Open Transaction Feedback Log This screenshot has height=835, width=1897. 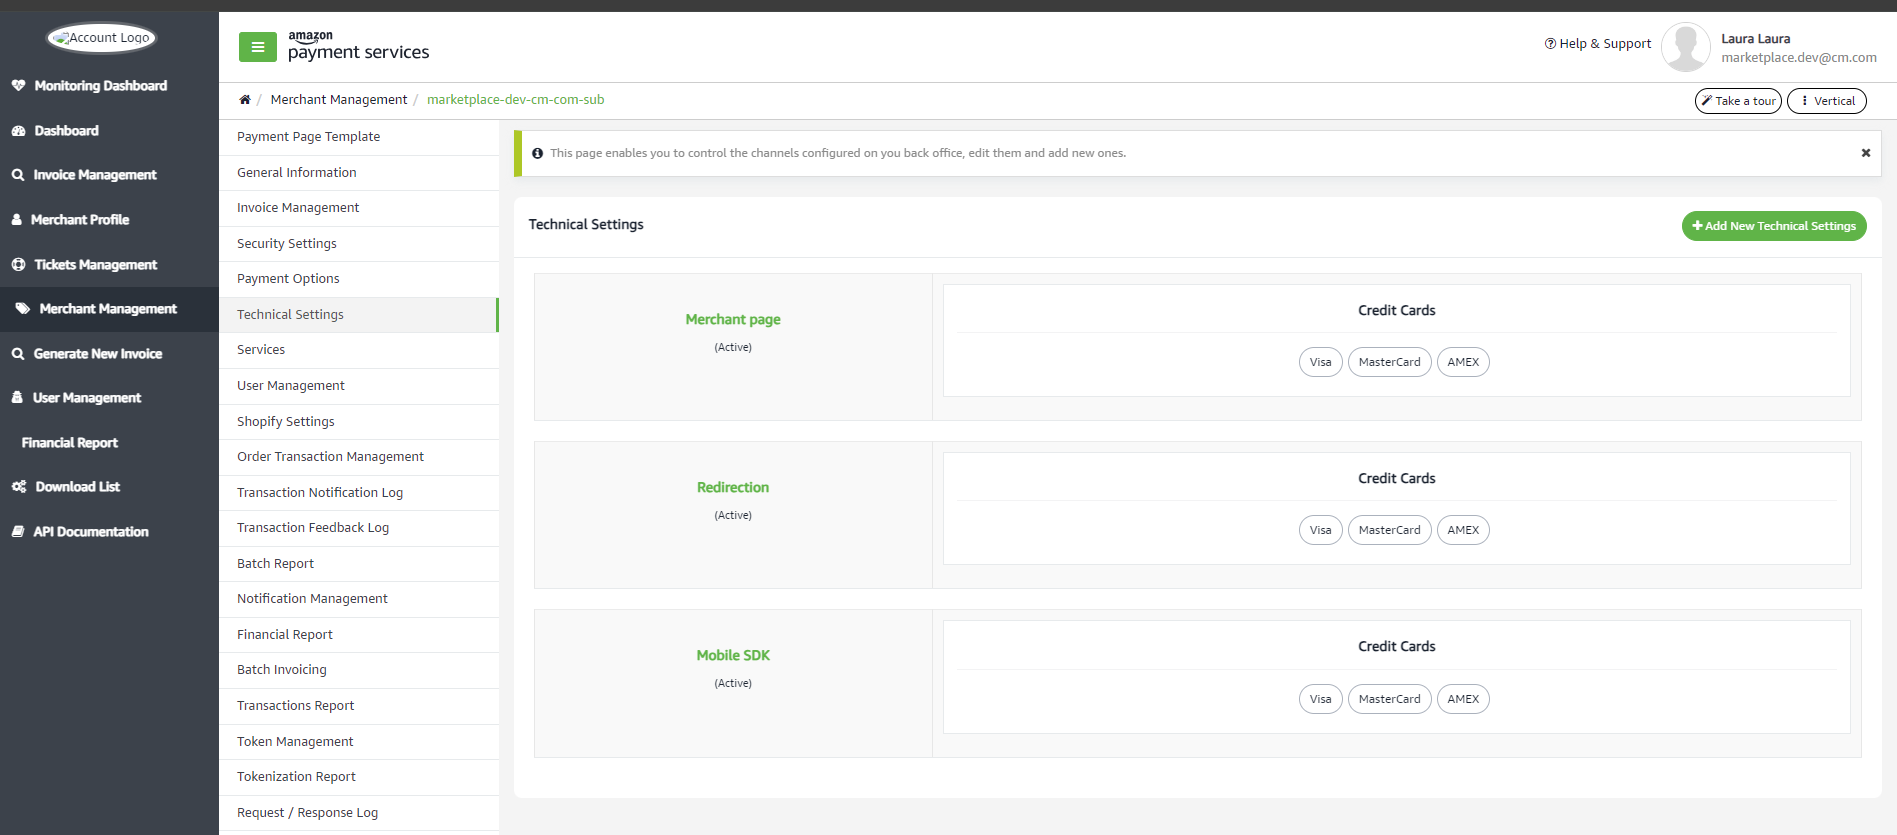pyautogui.click(x=359, y=528)
